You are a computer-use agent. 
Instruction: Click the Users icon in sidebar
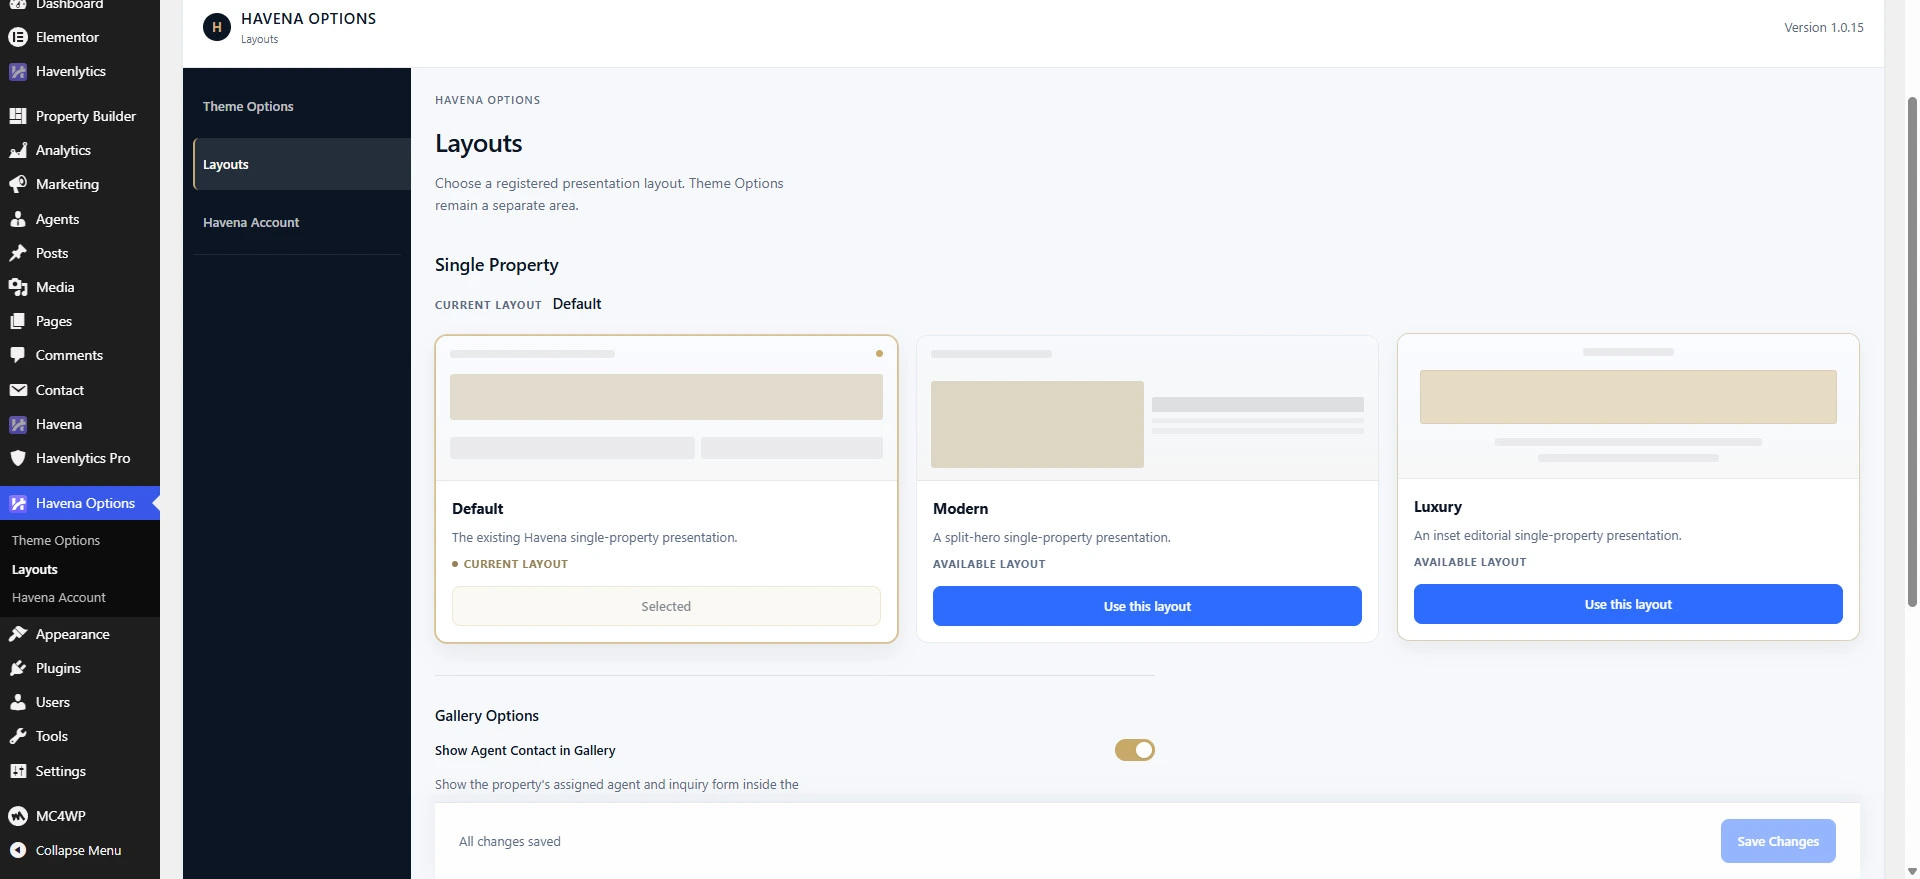(x=18, y=702)
